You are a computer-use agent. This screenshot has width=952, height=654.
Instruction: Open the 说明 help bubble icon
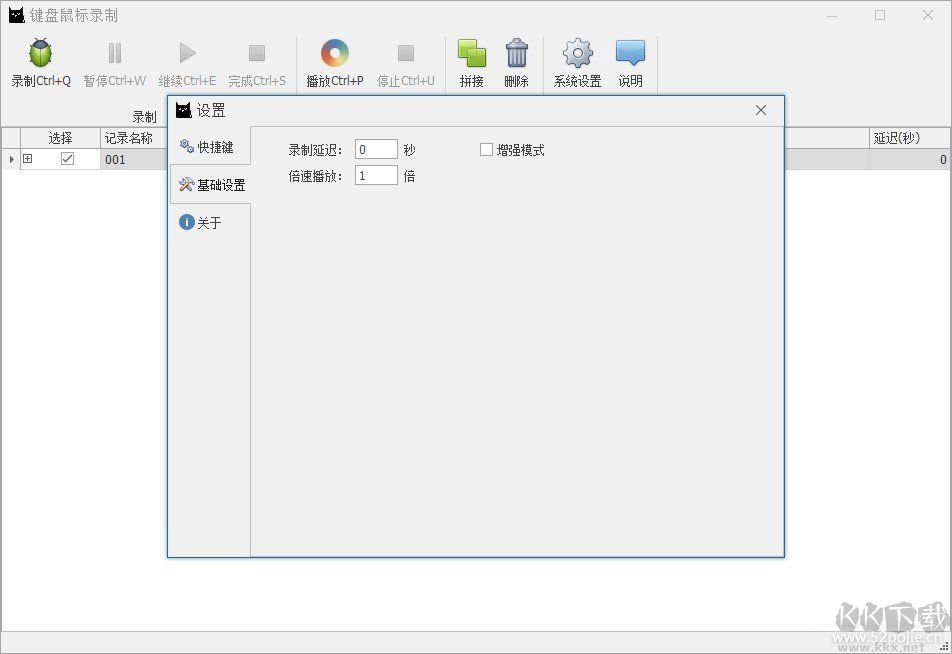pyautogui.click(x=630, y=54)
